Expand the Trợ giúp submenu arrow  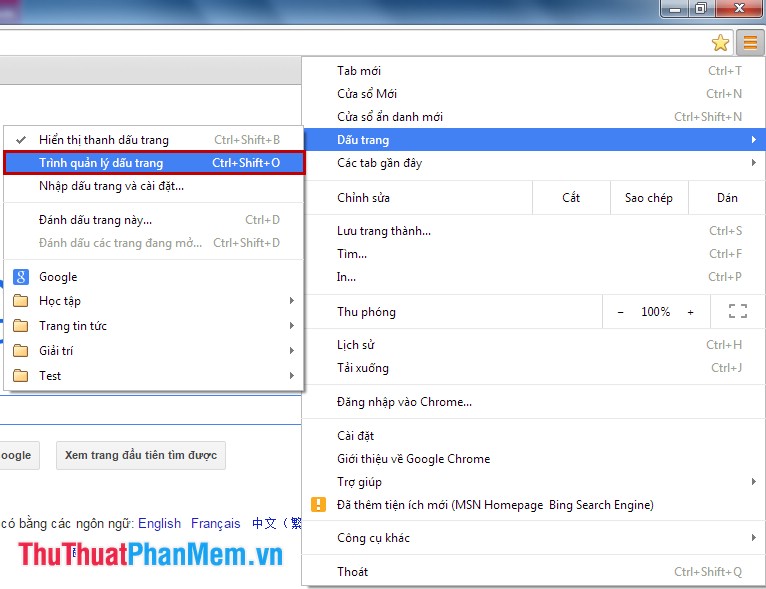(754, 482)
